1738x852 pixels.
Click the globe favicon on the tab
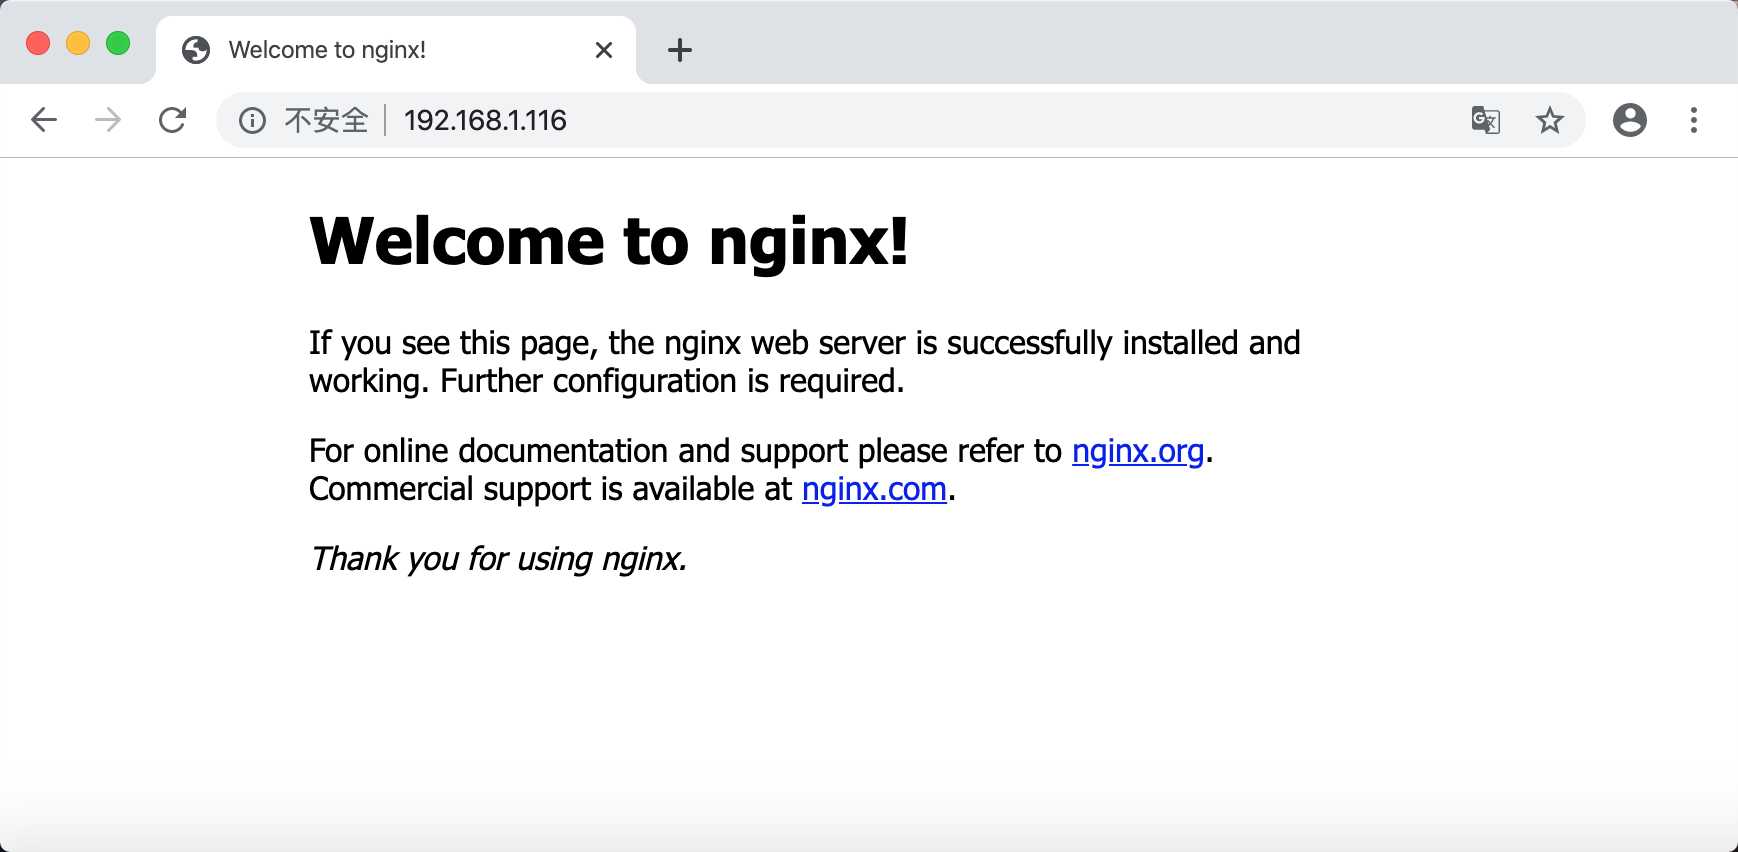[x=196, y=50]
